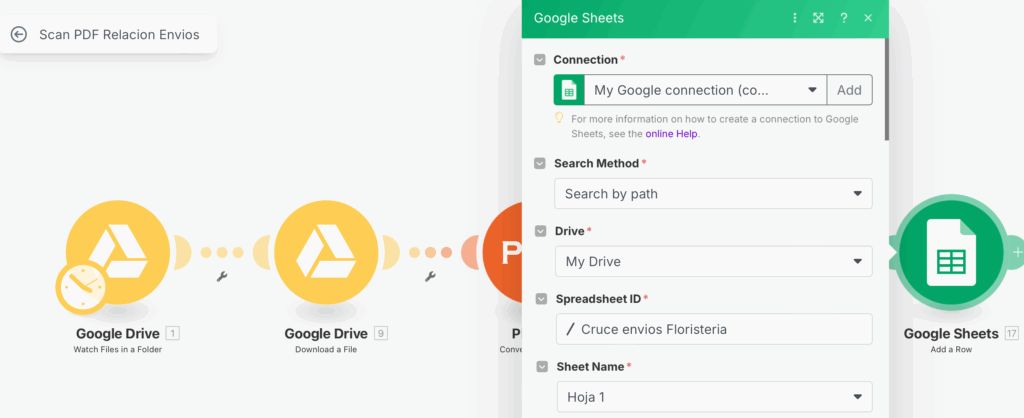The height and width of the screenshot is (418, 1024).
Task: Toggle the Drive field checkbox
Action: click(x=540, y=231)
